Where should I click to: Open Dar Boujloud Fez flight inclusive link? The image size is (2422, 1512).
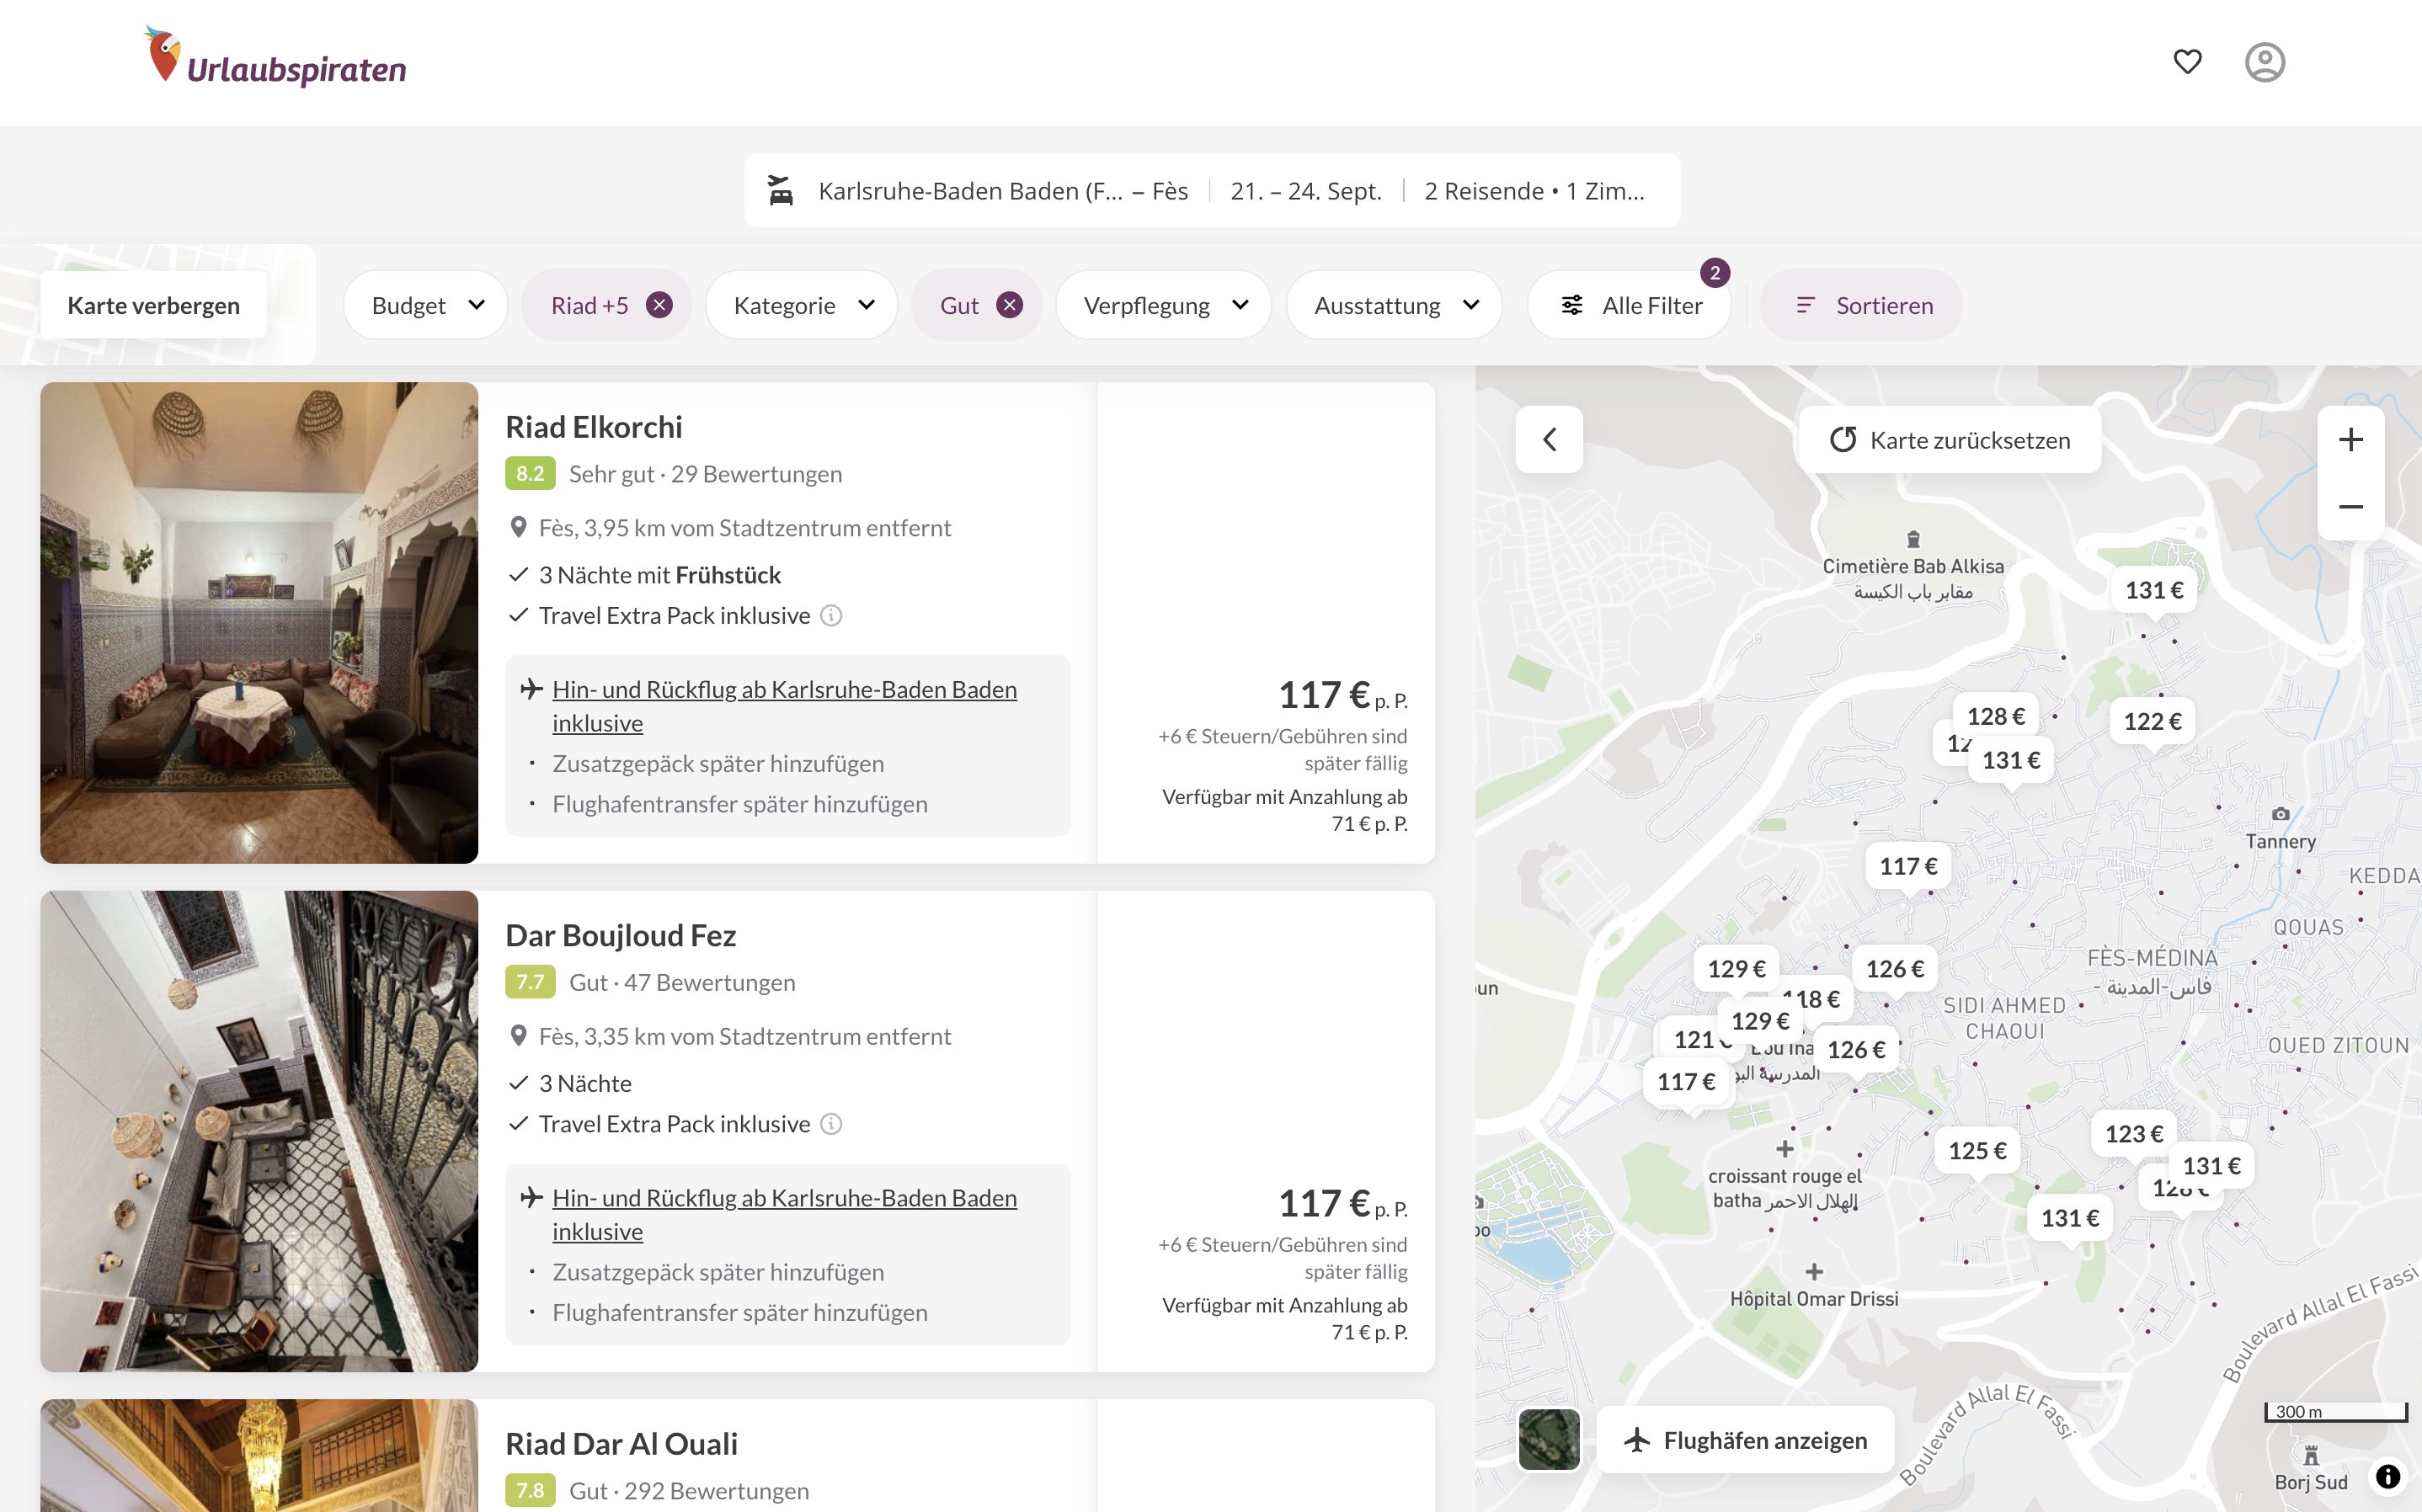pos(785,1214)
